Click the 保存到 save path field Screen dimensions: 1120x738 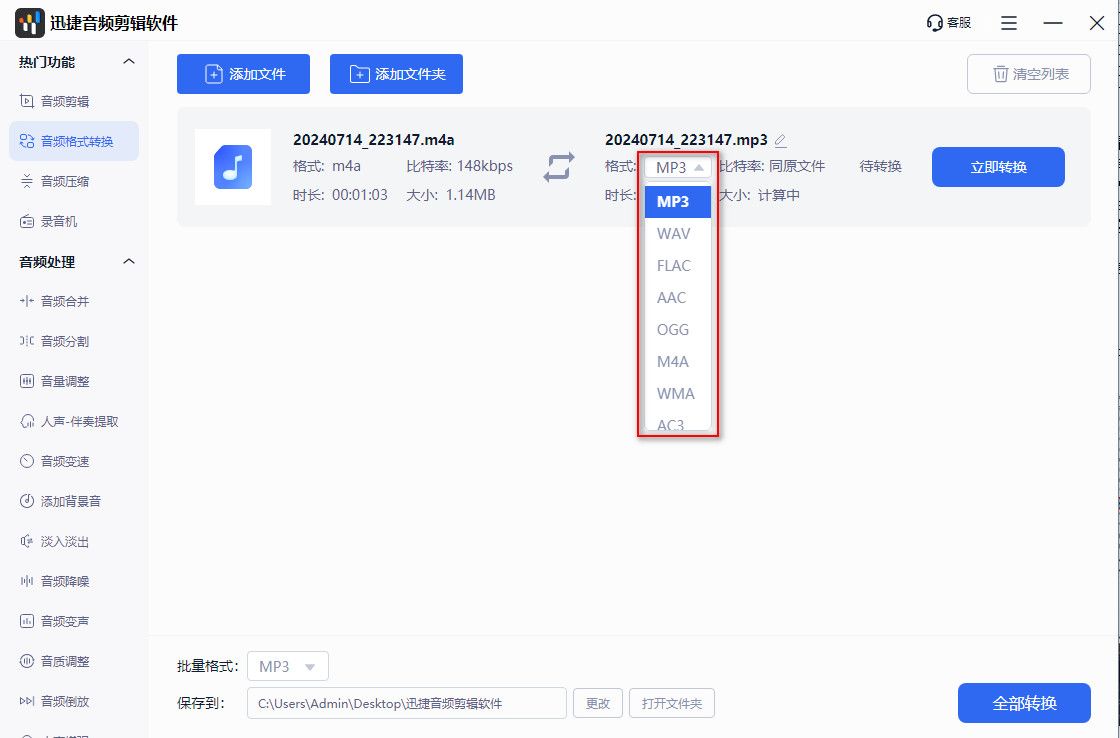[407, 704]
